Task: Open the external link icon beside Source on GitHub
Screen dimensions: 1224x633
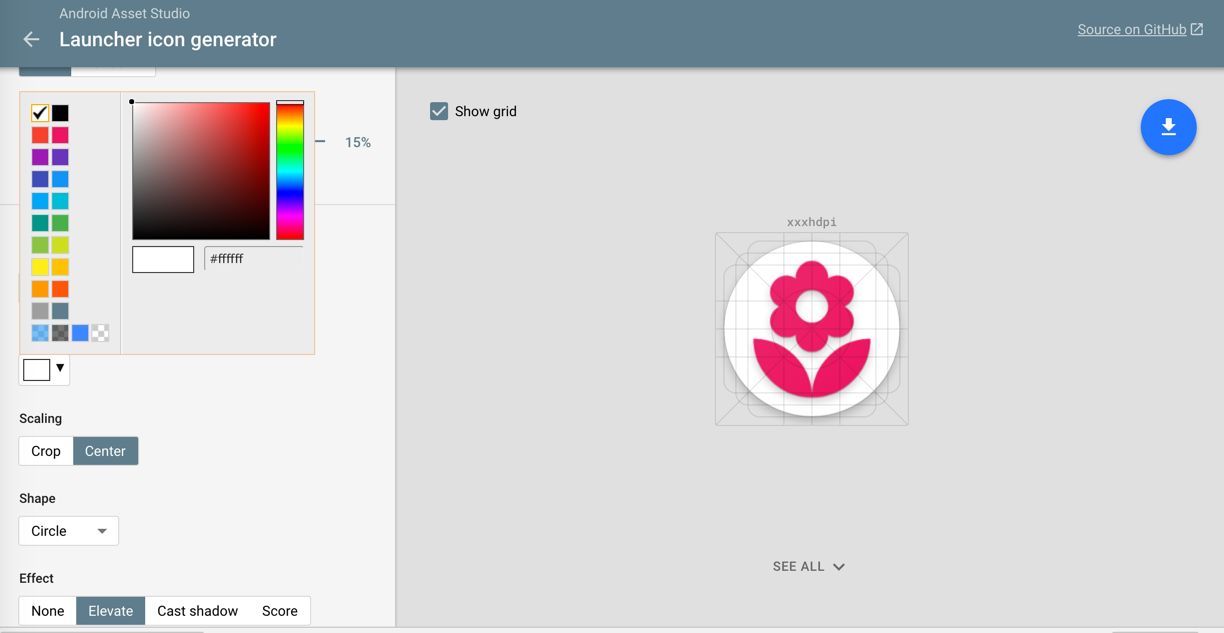Action: [x=1197, y=30]
